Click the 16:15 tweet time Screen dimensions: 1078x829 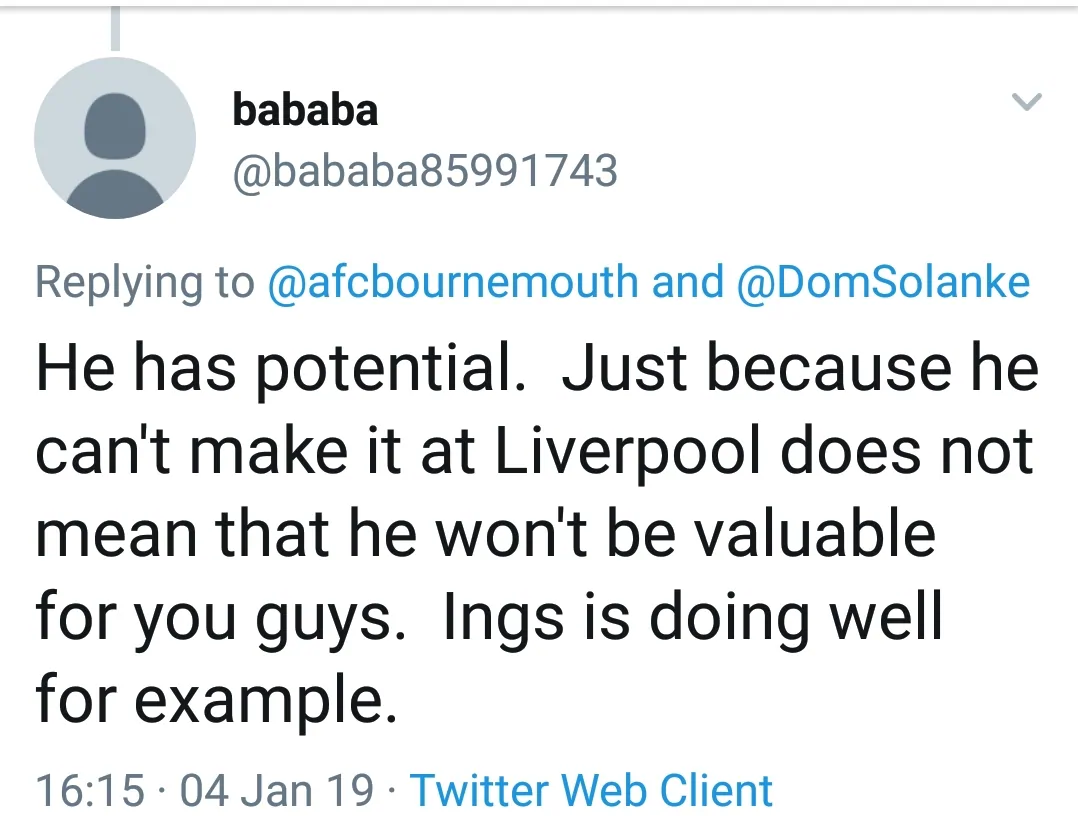(90, 790)
